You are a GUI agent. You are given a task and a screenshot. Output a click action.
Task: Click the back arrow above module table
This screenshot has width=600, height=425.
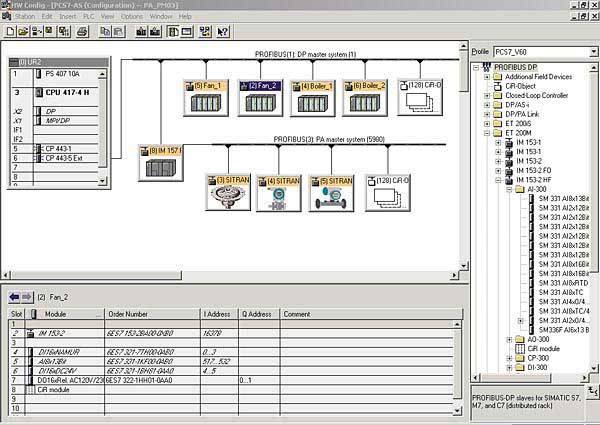11,297
